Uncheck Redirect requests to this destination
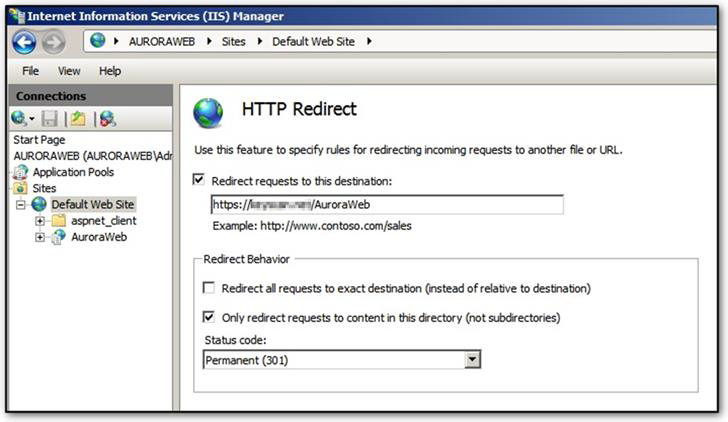Screen dimensions: 728x422 pos(200,181)
